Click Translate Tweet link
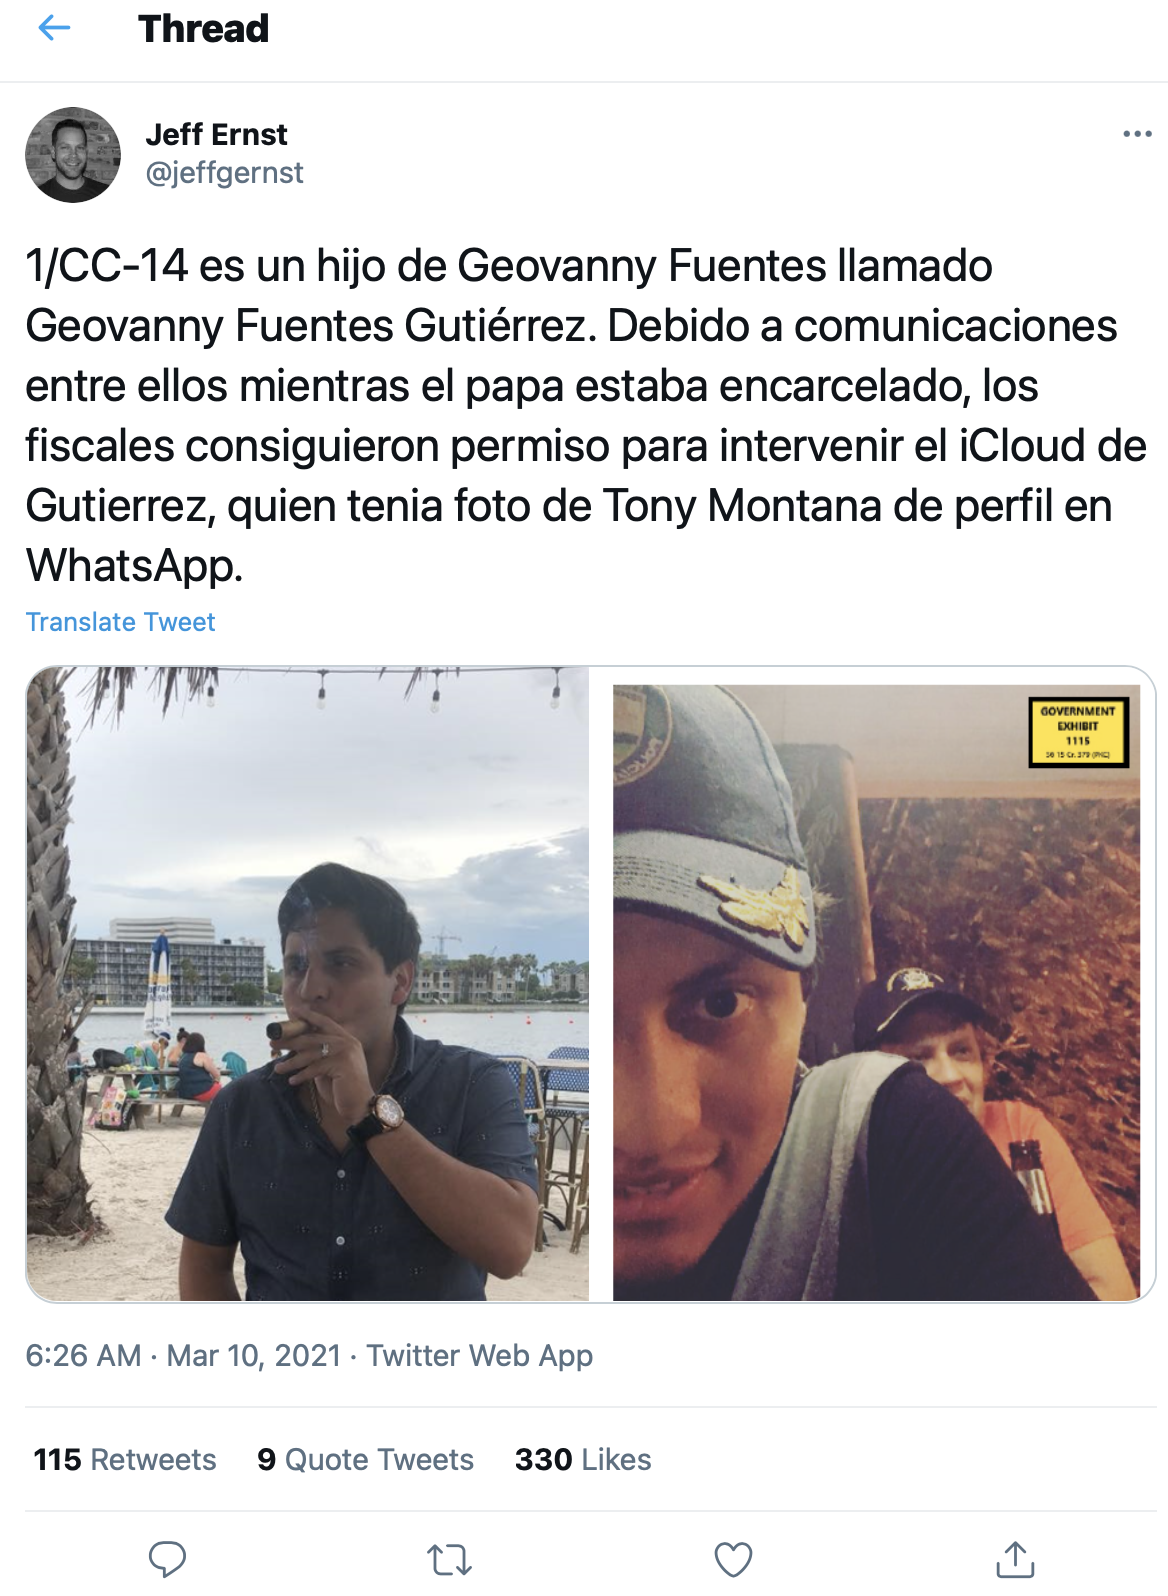 [x=120, y=622]
